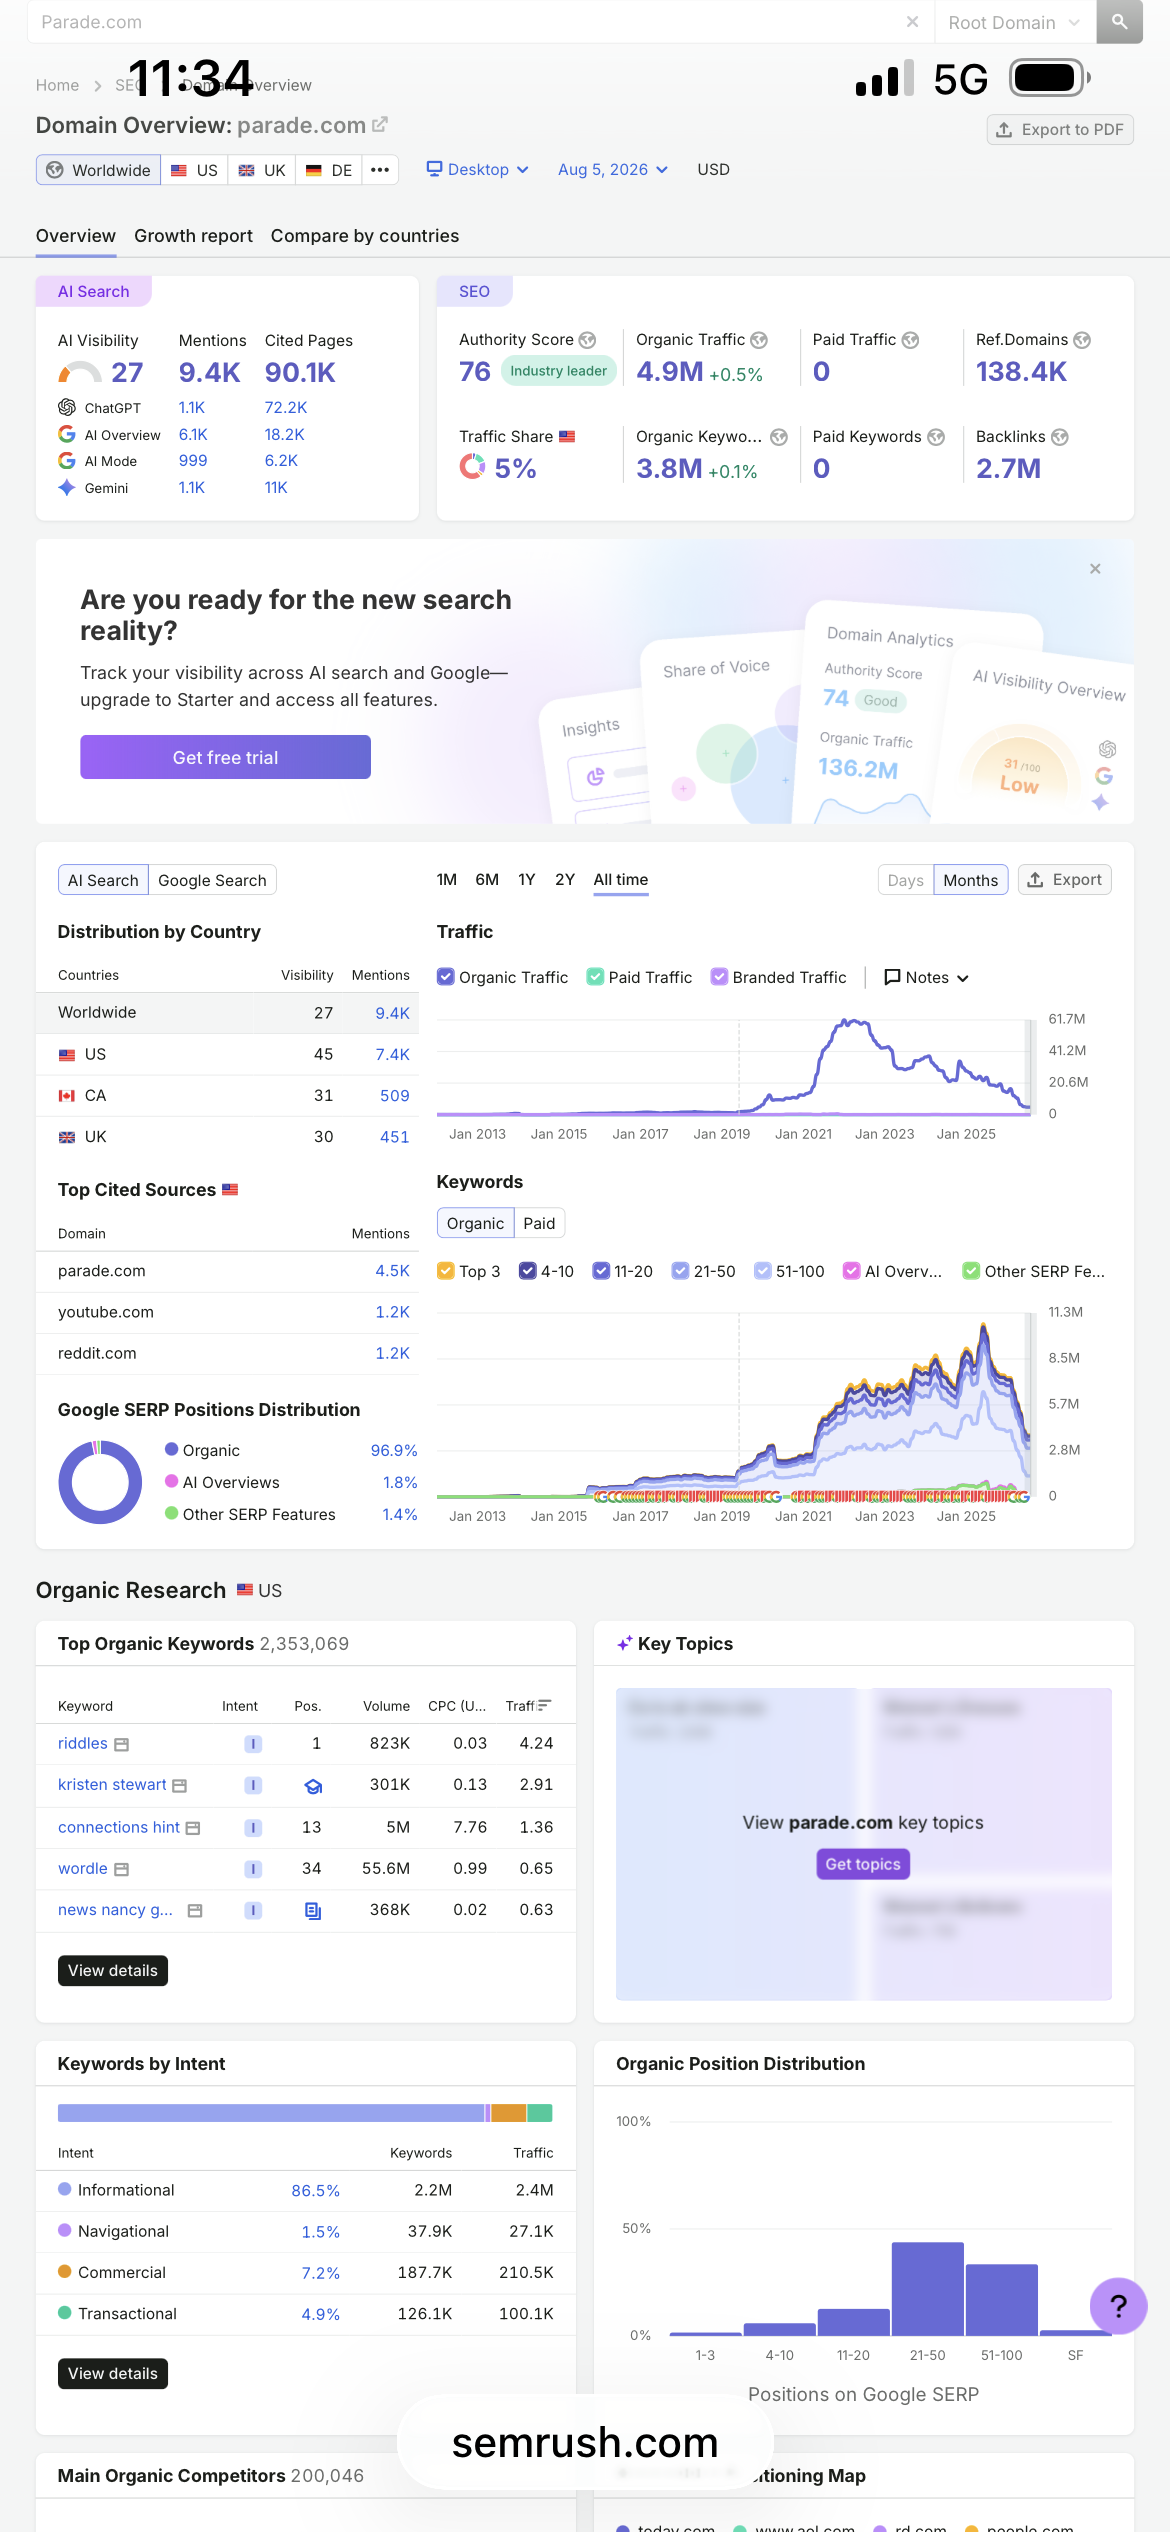Image resolution: width=1170 pixels, height=2532 pixels.
Task: Select the Worldwide filter button
Action: [98, 170]
